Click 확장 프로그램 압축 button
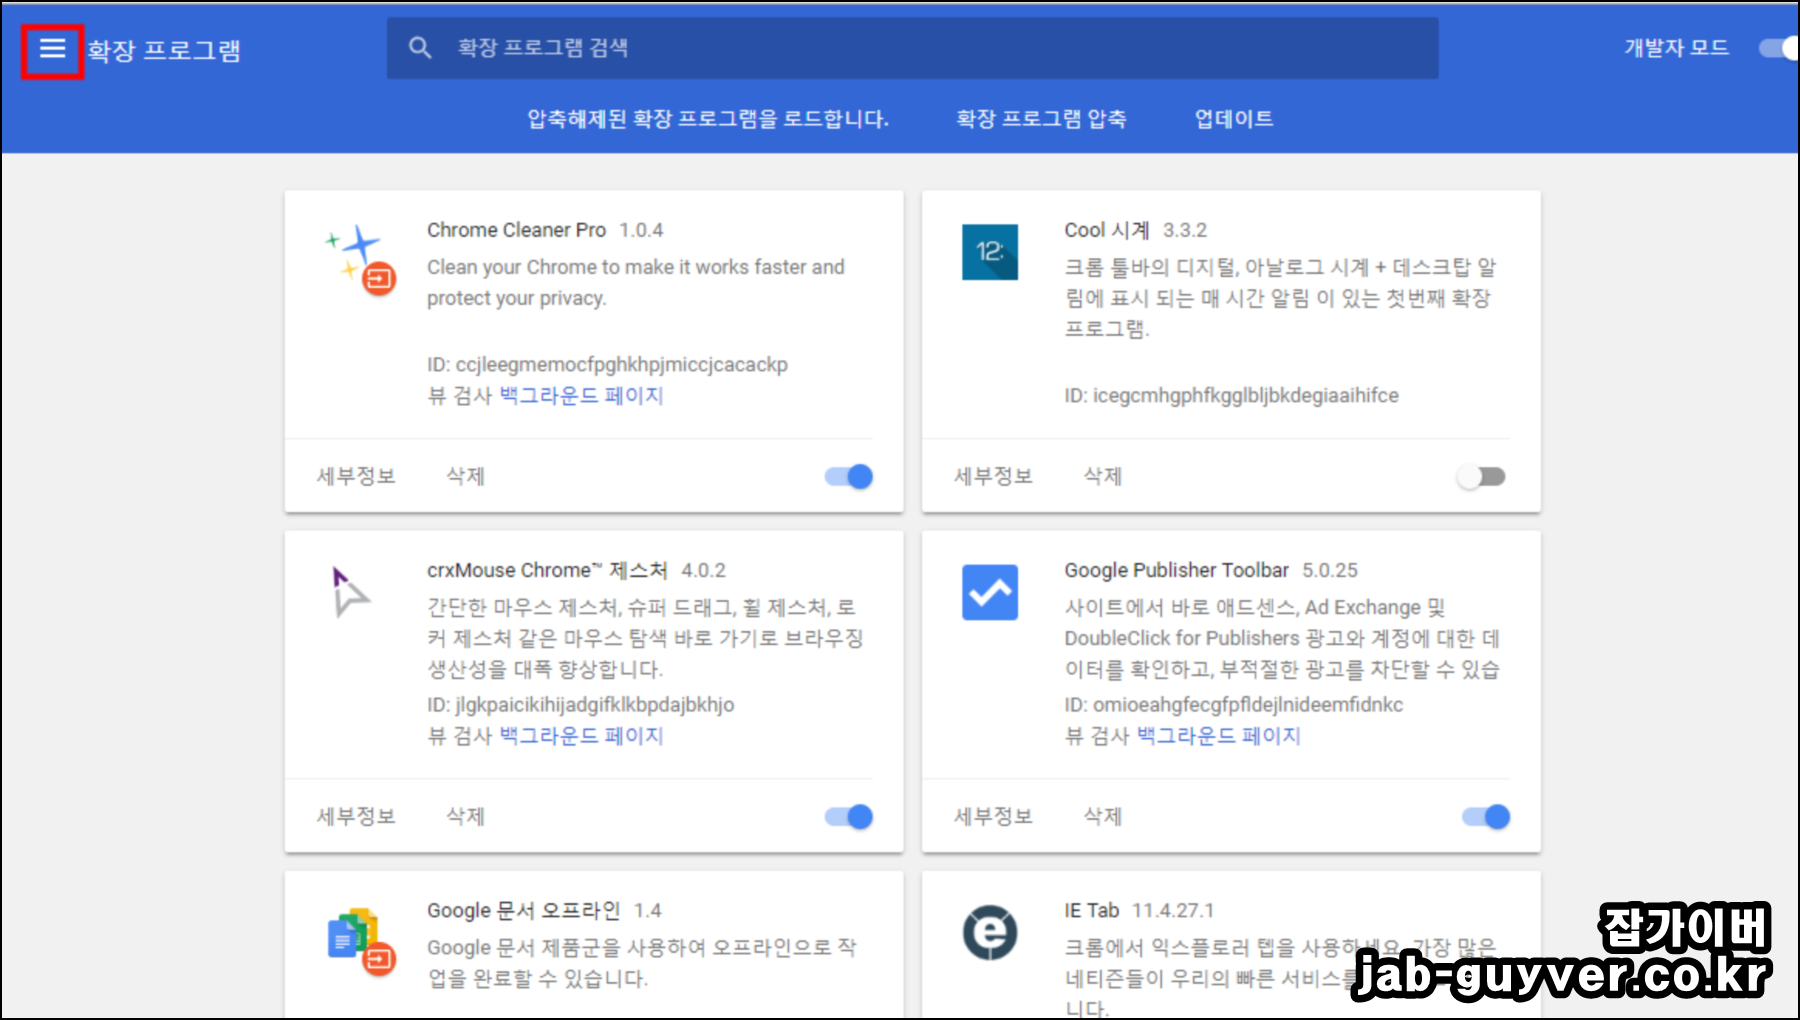The height and width of the screenshot is (1020, 1800). pos(1041,119)
